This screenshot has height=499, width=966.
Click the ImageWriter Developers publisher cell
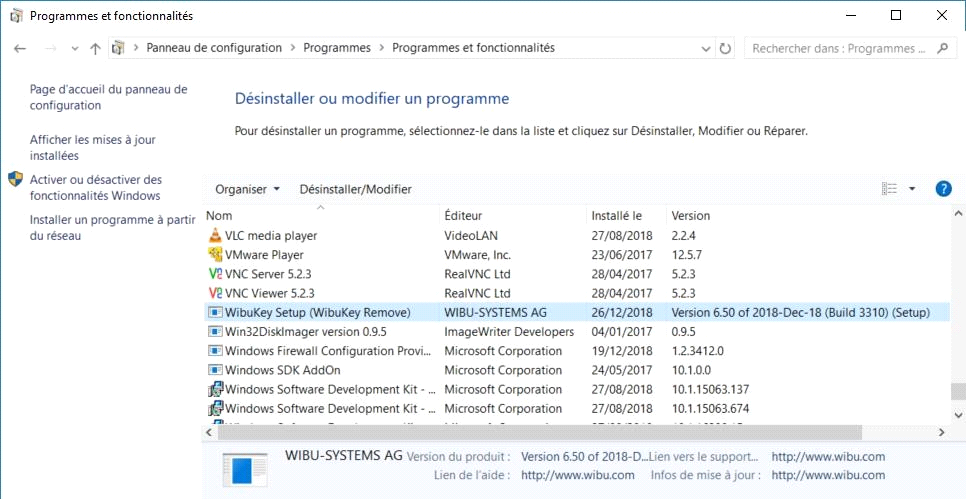509,332
